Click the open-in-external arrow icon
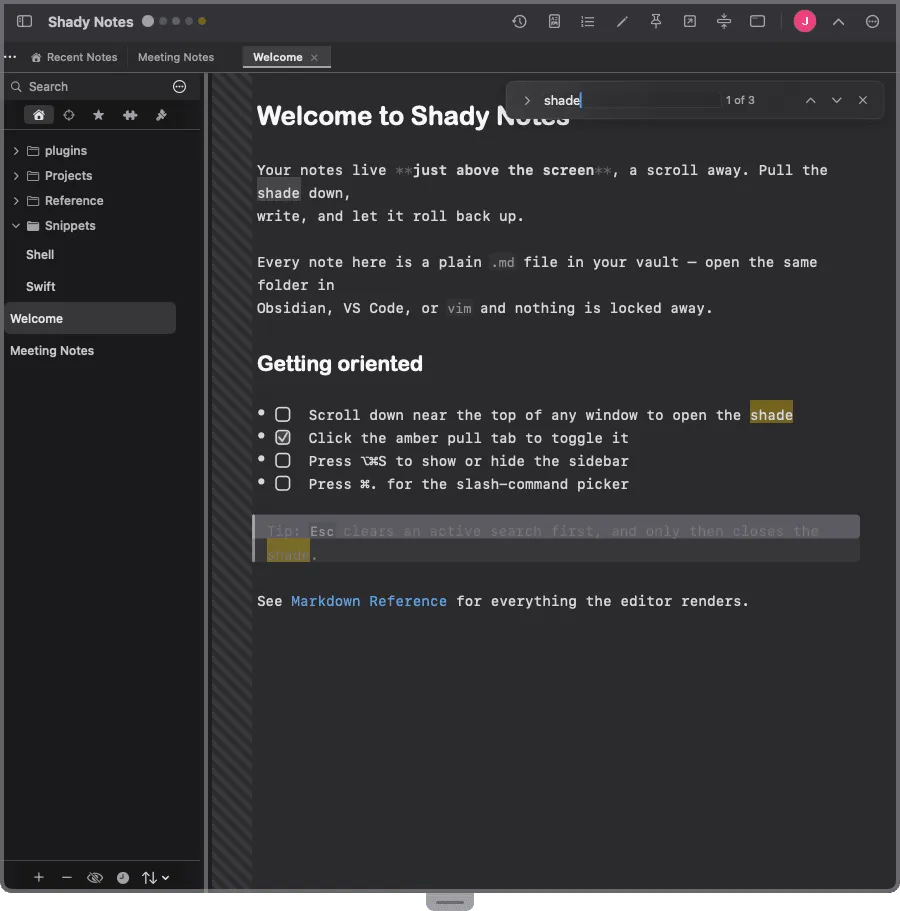Viewport: 900px width, 911px height. (690, 21)
